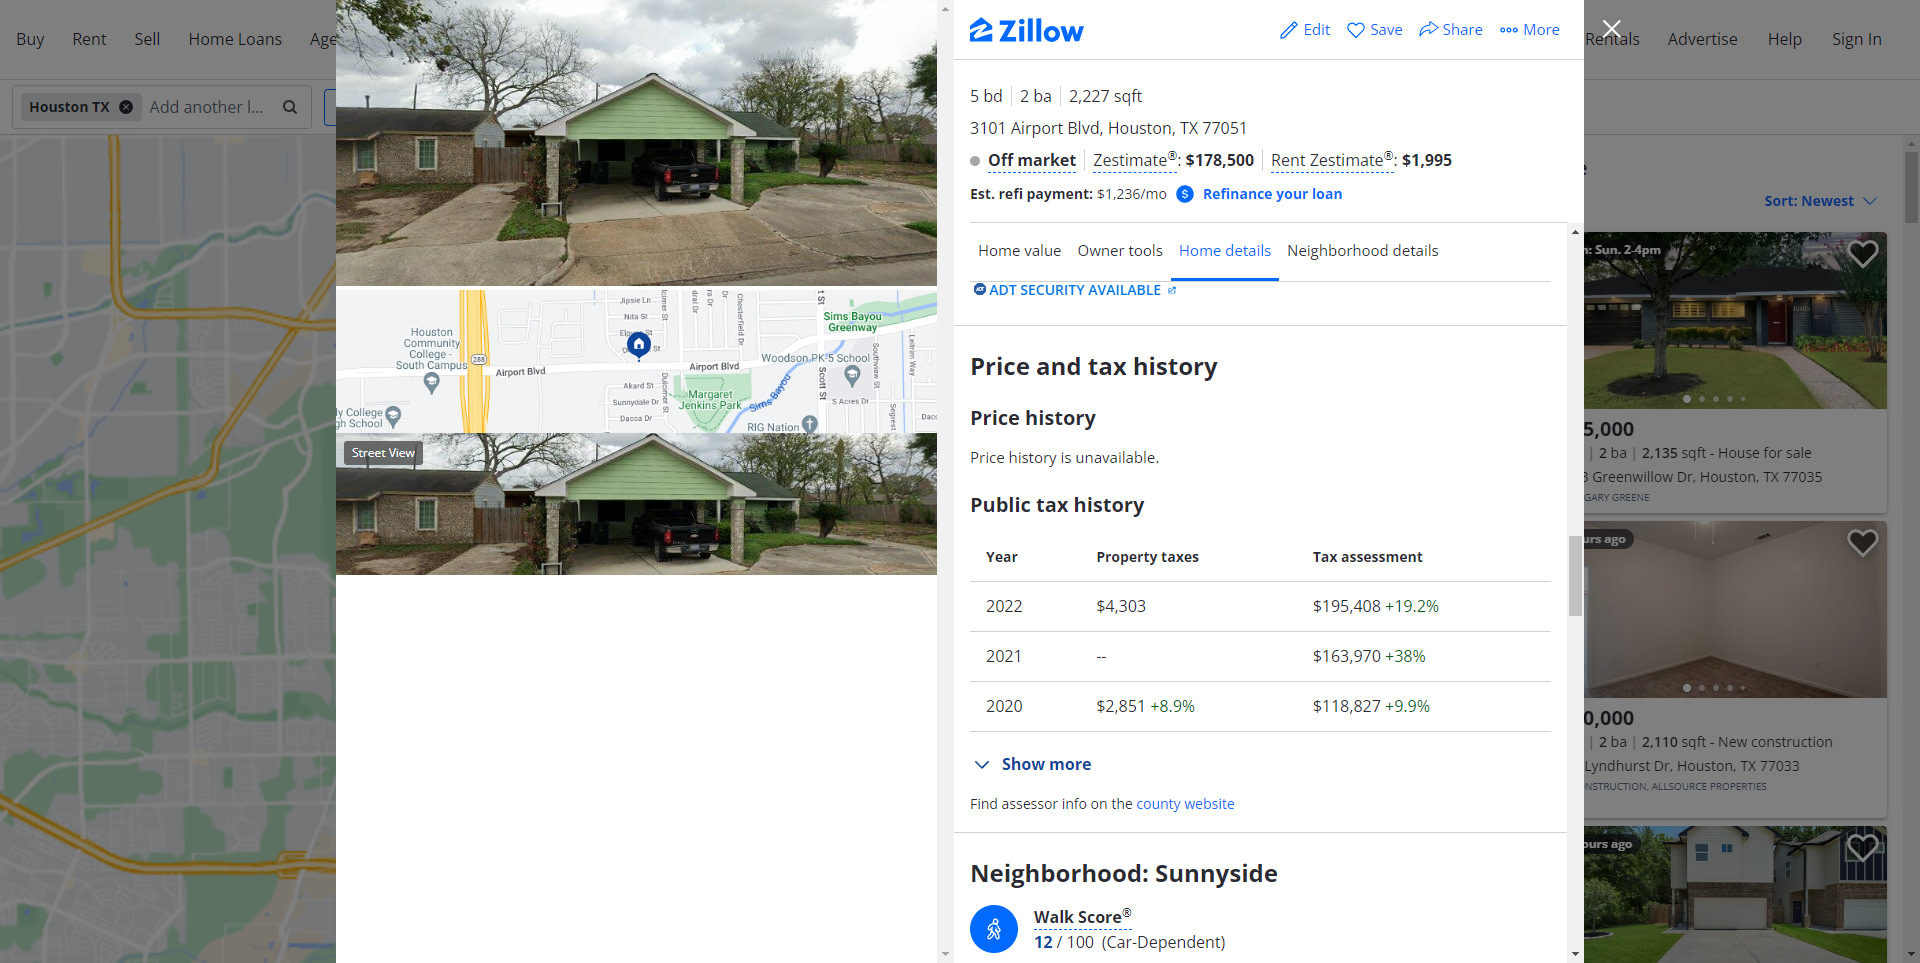The image size is (1920, 963).
Task: Click ADT SECURITY AVAILABLE link
Action: pos(1075,290)
